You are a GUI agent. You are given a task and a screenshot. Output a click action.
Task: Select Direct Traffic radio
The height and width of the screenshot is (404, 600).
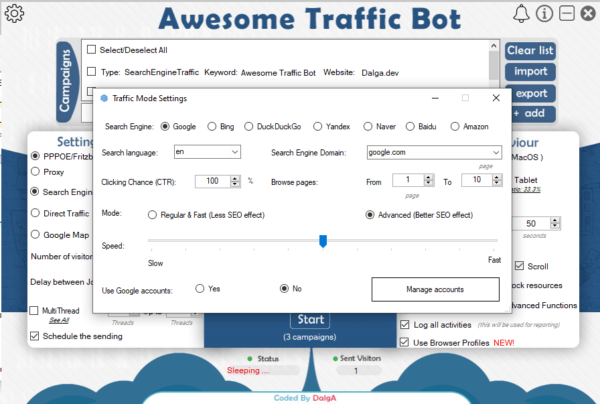pos(35,213)
